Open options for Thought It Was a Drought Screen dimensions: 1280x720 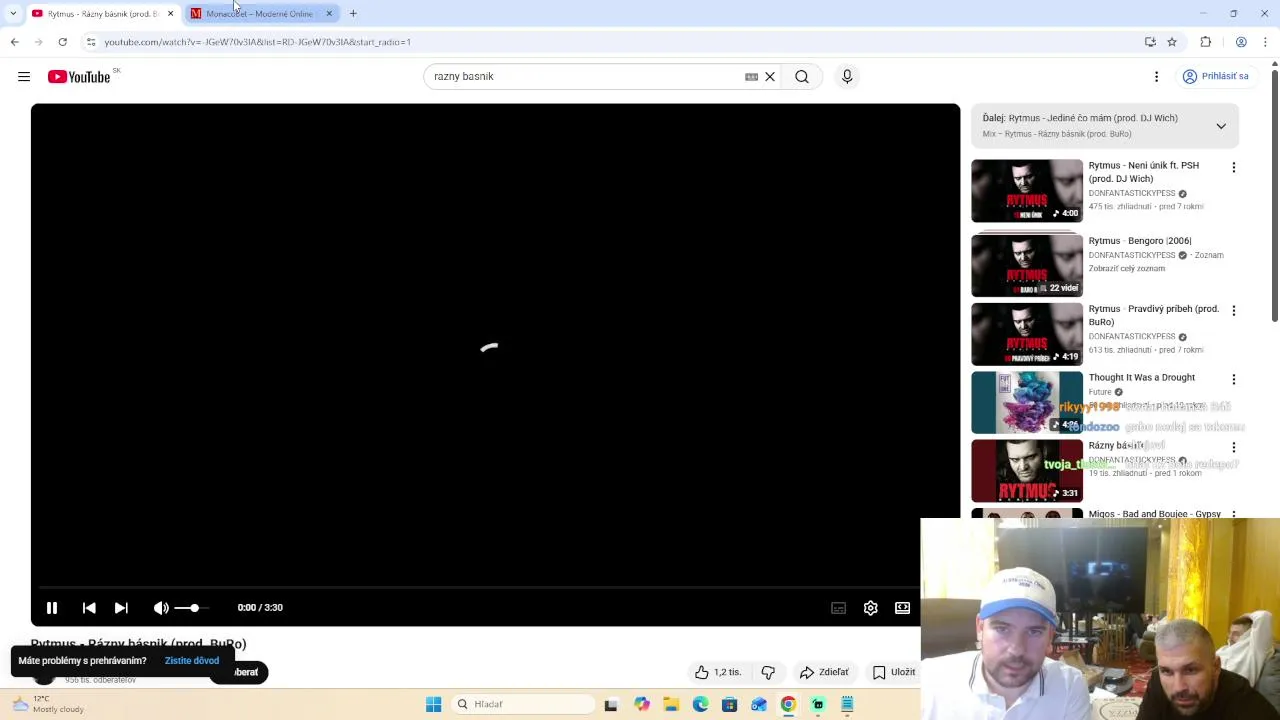coord(1233,379)
